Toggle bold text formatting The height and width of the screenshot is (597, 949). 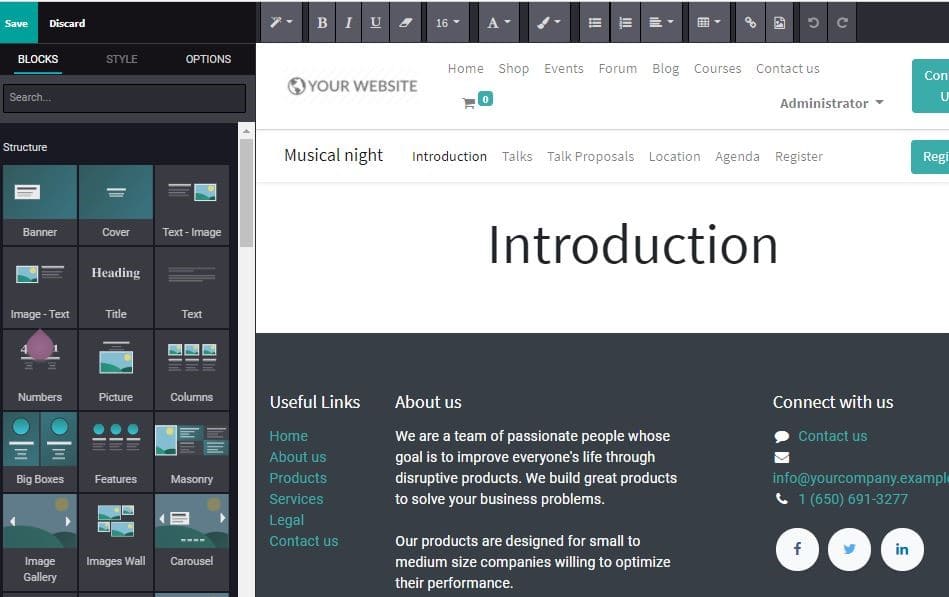(x=322, y=23)
